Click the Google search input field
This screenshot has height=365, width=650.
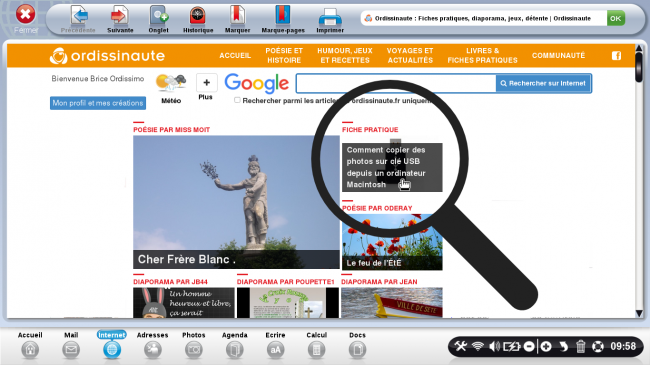(x=396, y=83)
